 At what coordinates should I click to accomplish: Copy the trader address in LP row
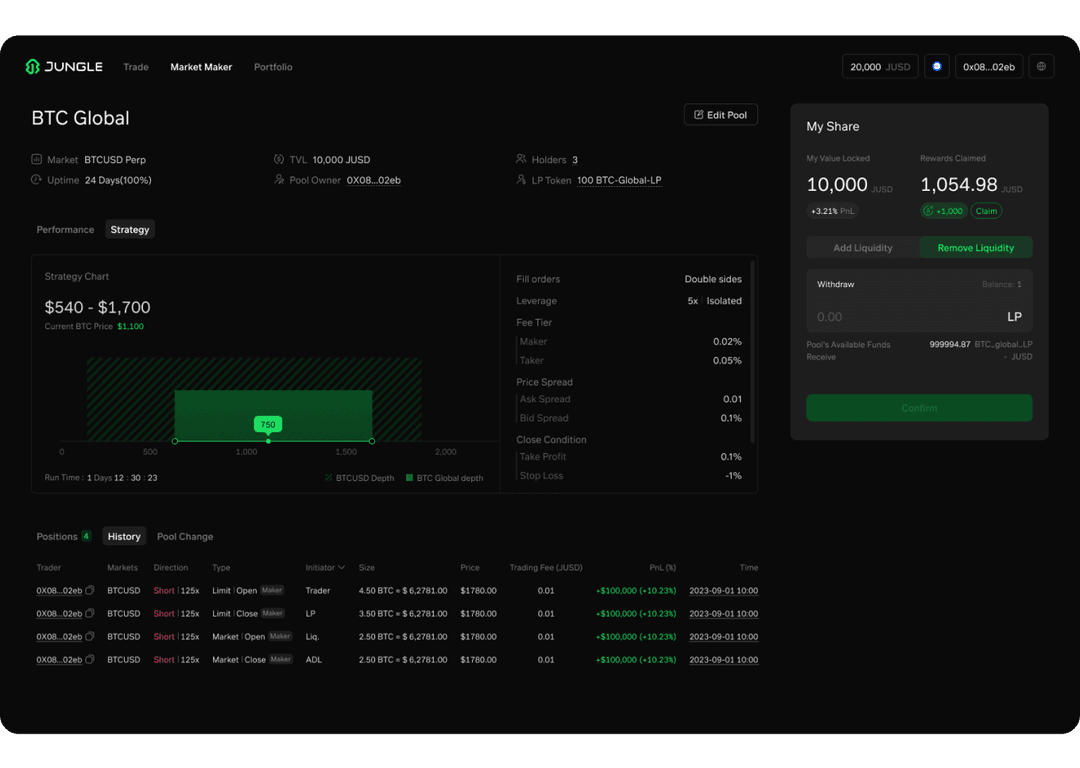coord(90,614)
